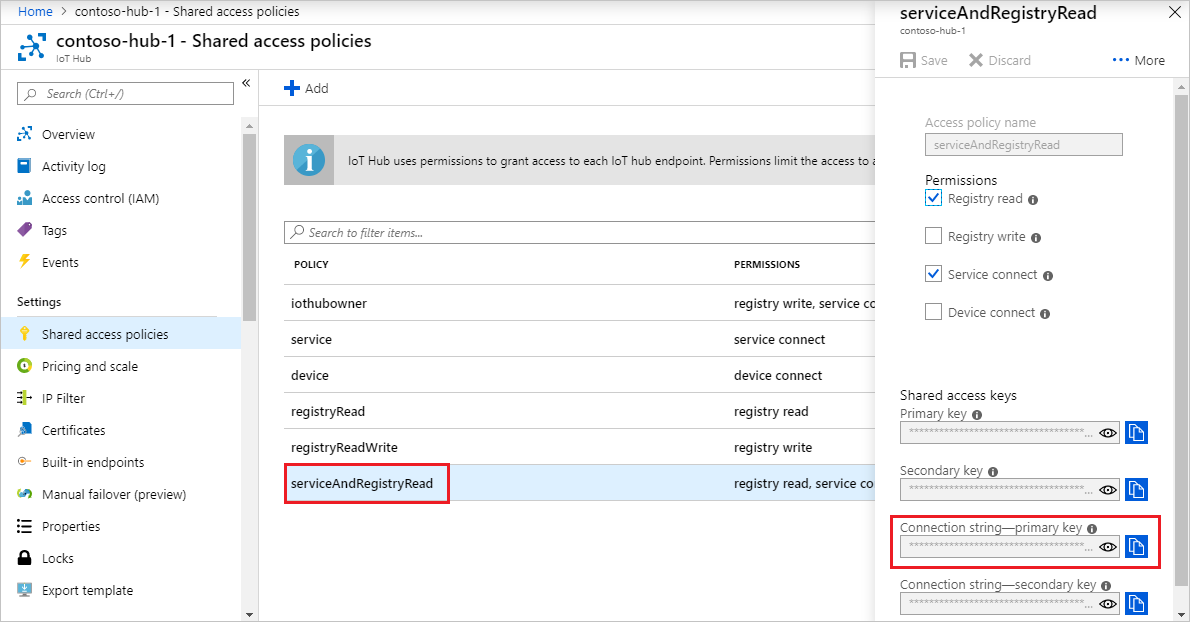Image resolution: width=1190 pixels, height=622 pixels.
Task: Click the info icon next to Service connect
Action: coord(1048,275)
